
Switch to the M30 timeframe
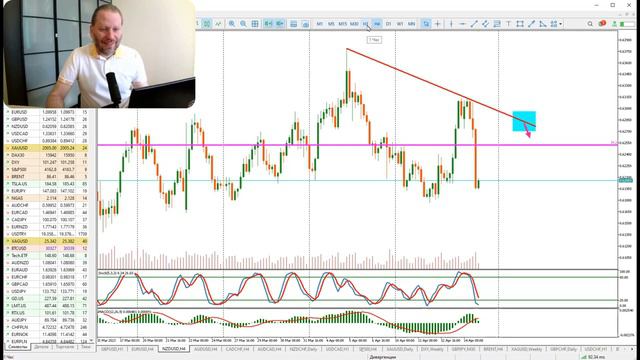354,24
